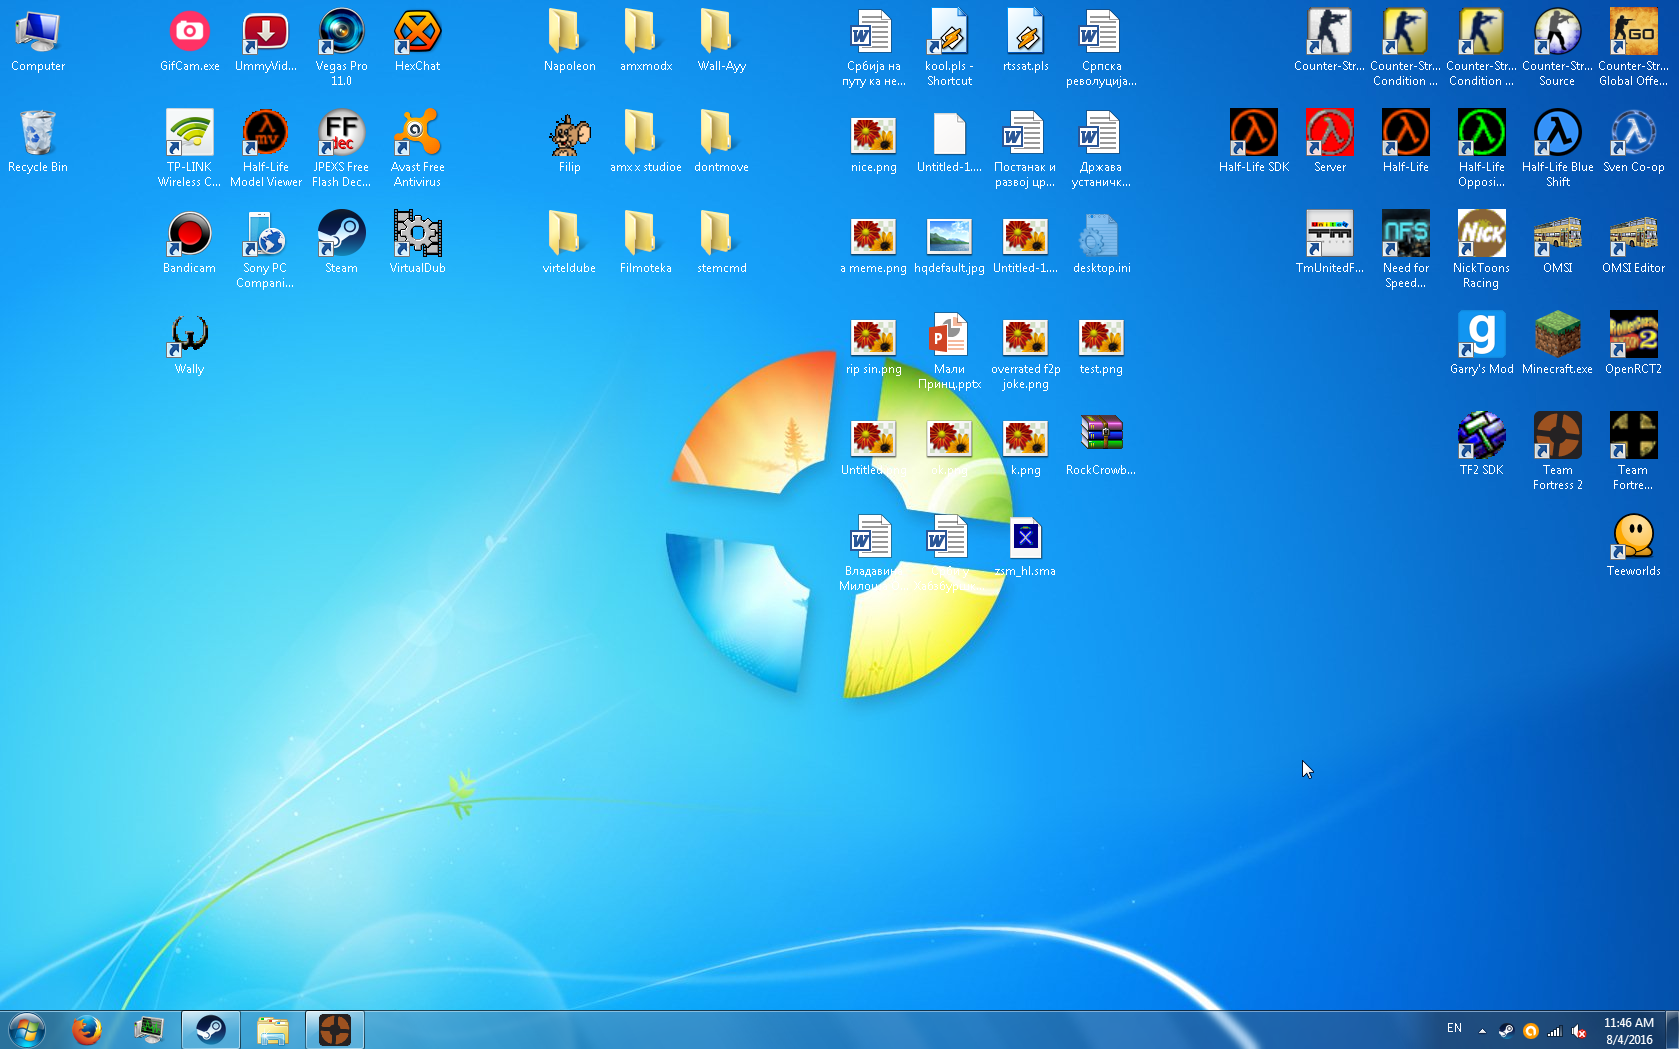Select the RockCrowb archive icon
The height and width of the screenshot is (1049, 1679).
[1101, 445]
